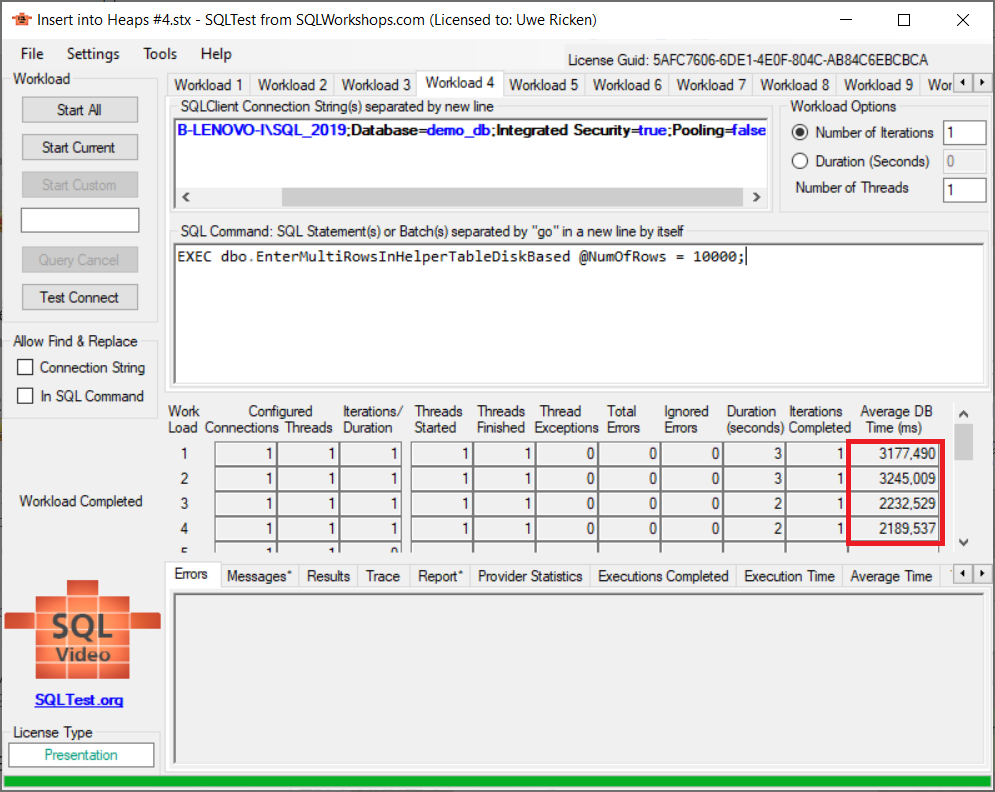
Task: Click the SQL Video logo image
Action: point(82,630)
